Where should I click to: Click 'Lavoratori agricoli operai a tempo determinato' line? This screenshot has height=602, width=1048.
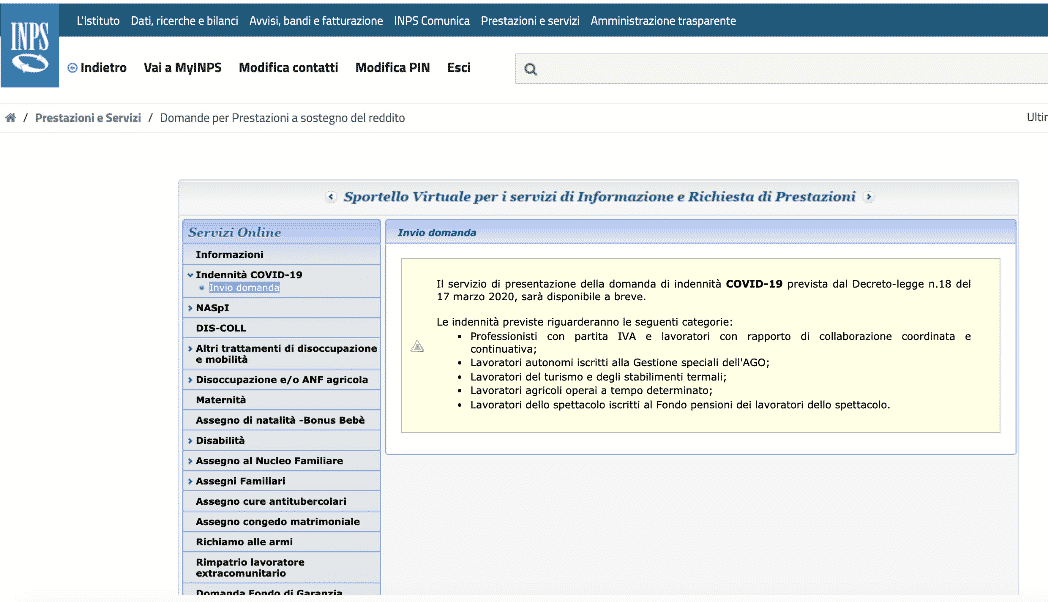[x=592, y=391]
